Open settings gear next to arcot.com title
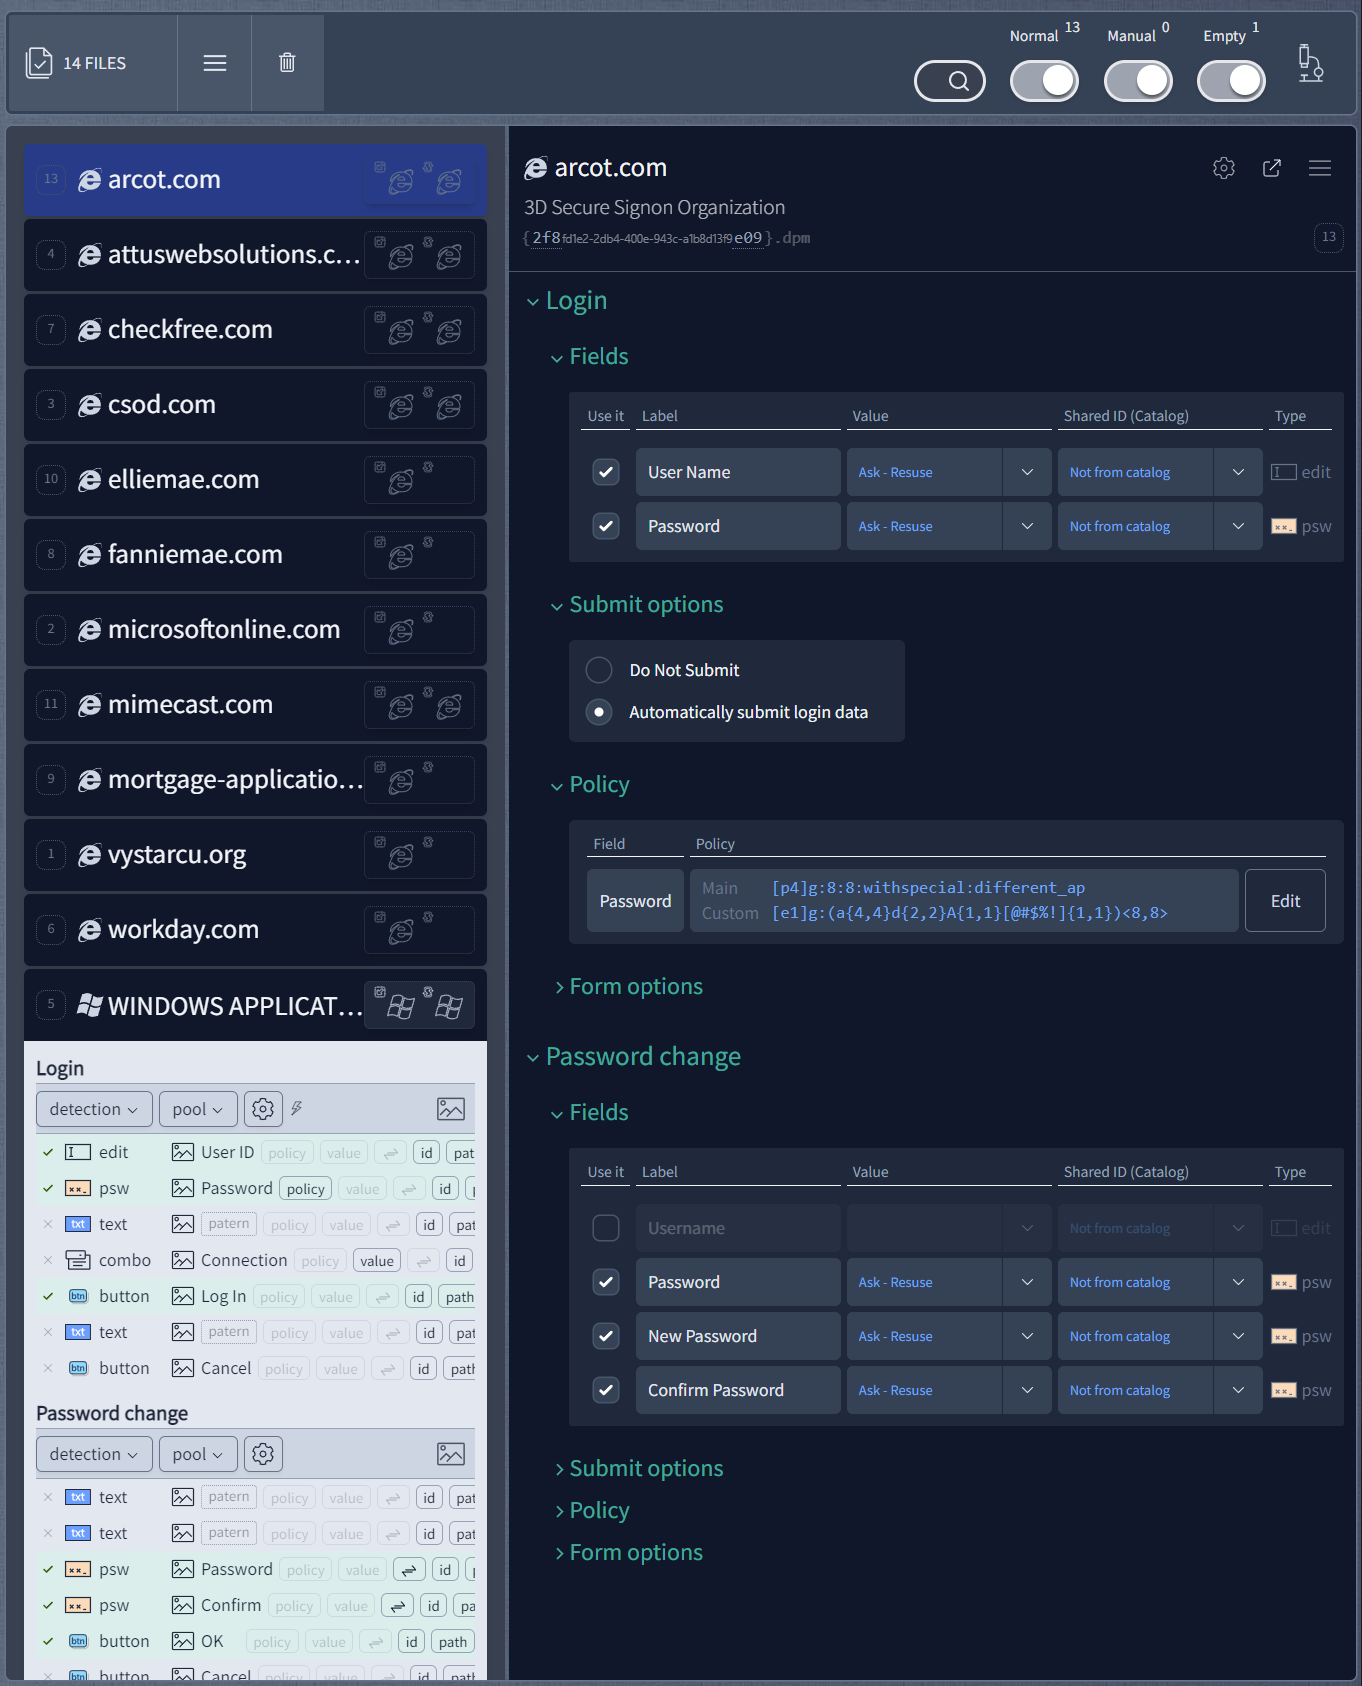Viewport: 1362px width, 1686px height. [1224, 168]
